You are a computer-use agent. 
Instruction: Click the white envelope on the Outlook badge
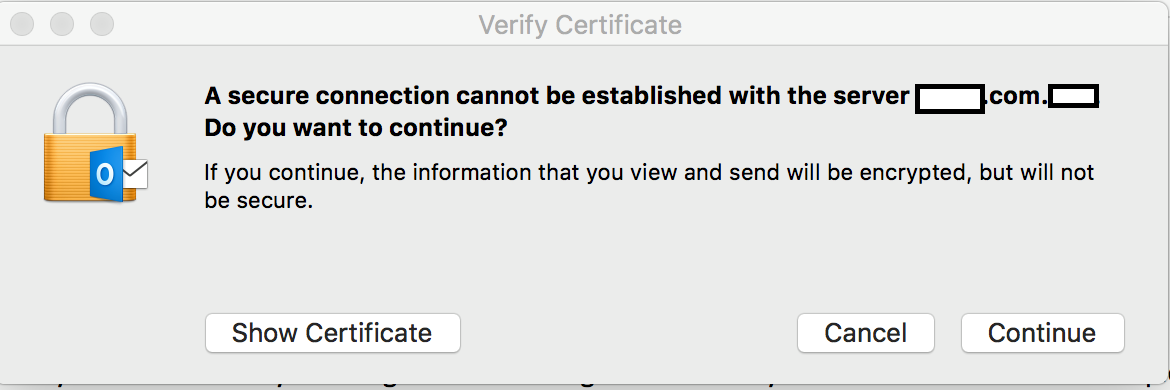coord(135,175)
